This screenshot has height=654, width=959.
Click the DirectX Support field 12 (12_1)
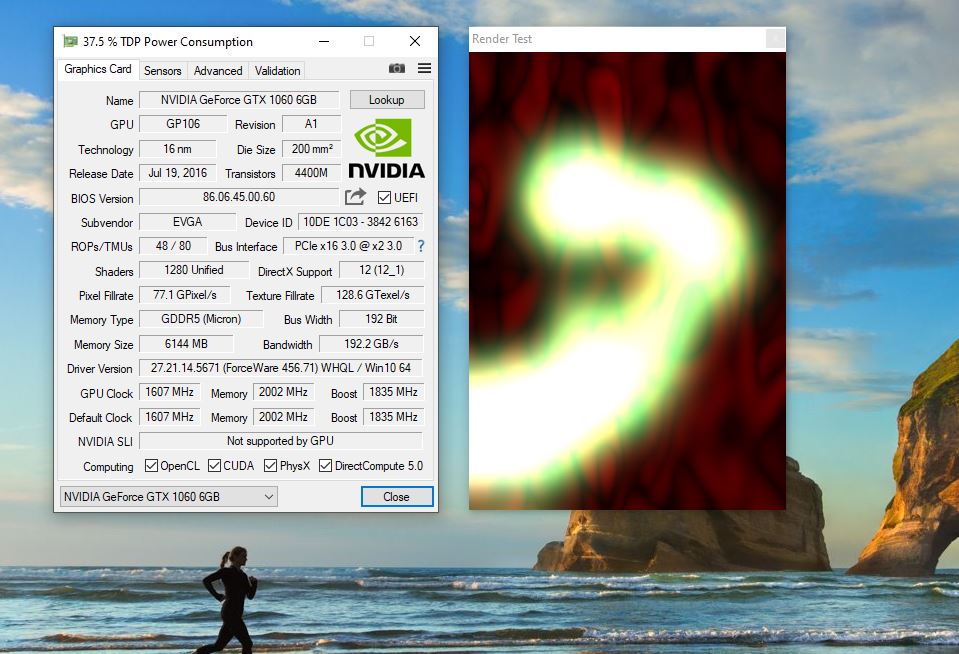[382, 270]
